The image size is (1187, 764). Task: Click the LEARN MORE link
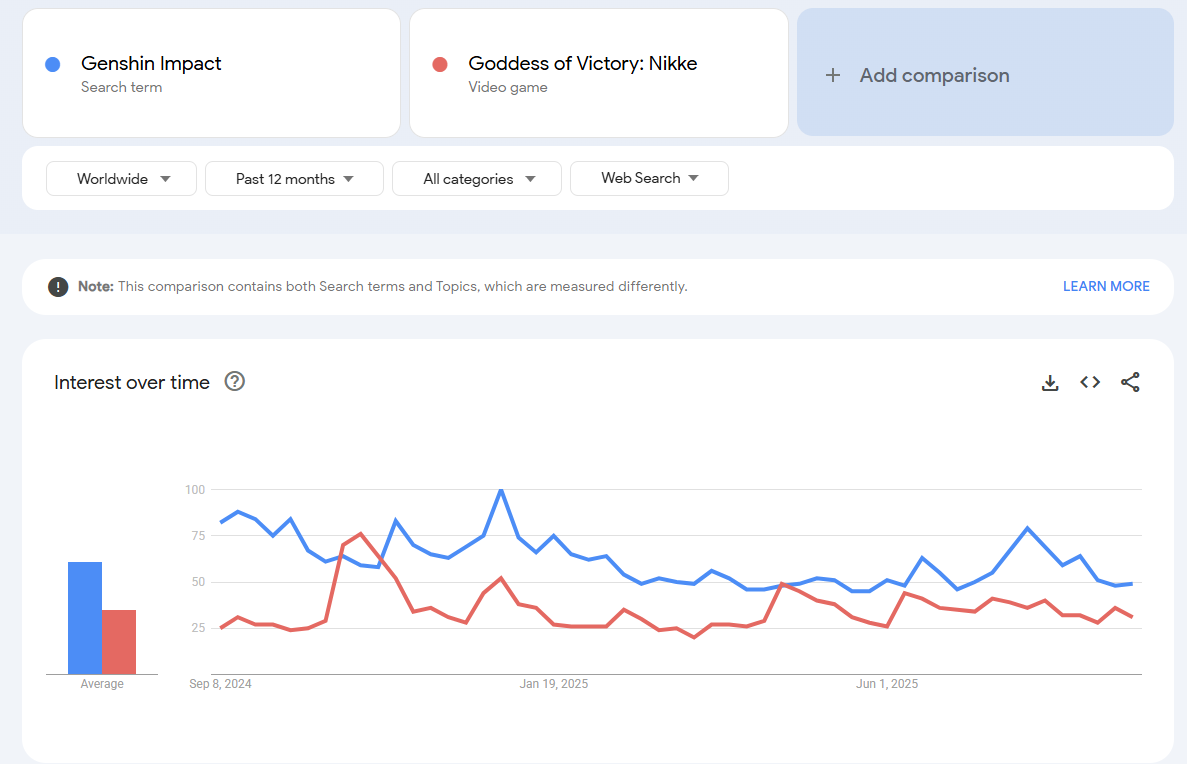[1106, 286]
